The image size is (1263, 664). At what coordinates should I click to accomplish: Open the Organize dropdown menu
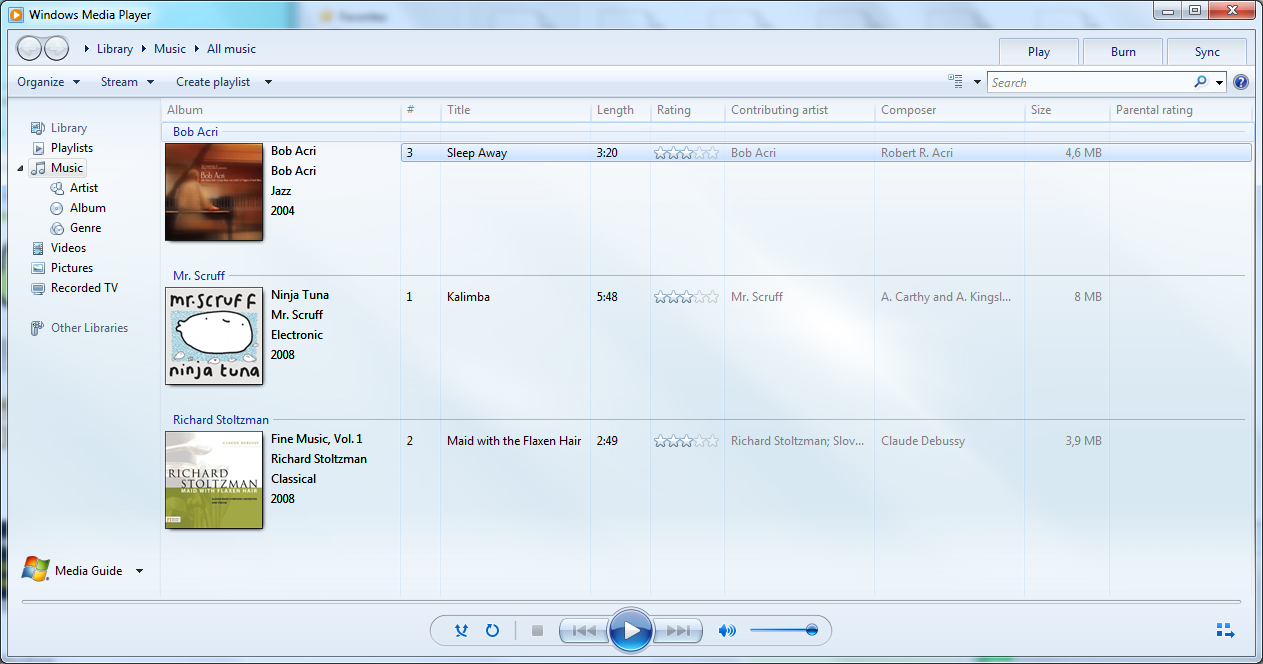pos(49,82)
